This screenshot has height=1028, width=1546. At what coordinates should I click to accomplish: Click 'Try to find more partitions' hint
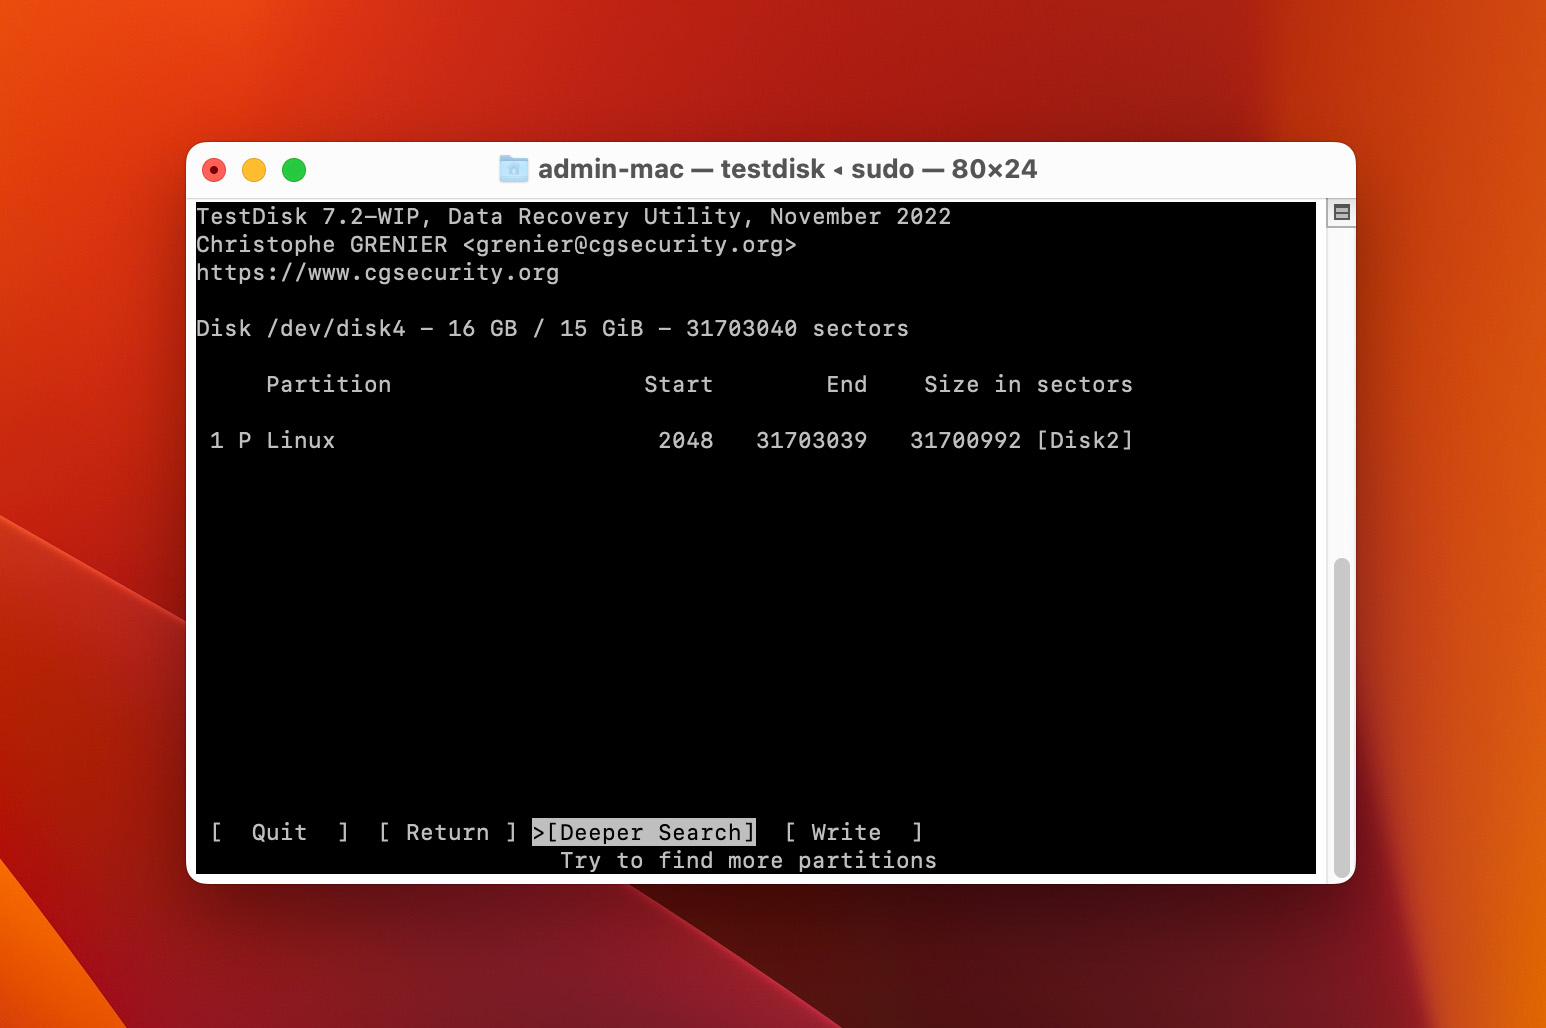749,861
